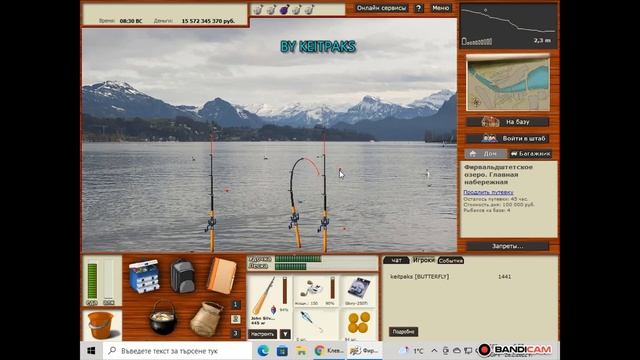Click the game time 08:30 ВС
This screenshot has height=360, width=640.
pos(131,21)
